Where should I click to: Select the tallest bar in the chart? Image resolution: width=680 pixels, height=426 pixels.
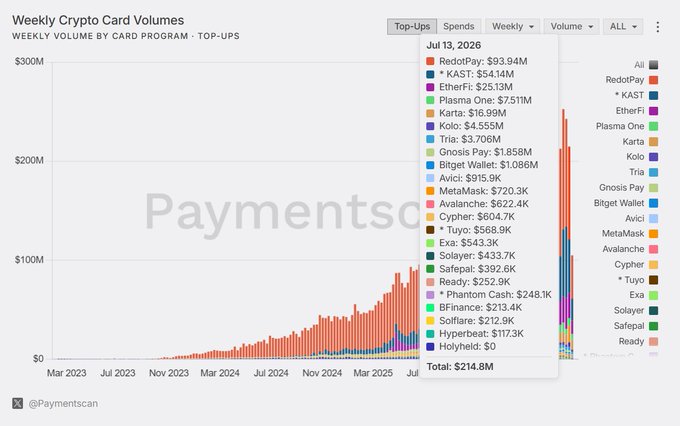click(563, 234)
